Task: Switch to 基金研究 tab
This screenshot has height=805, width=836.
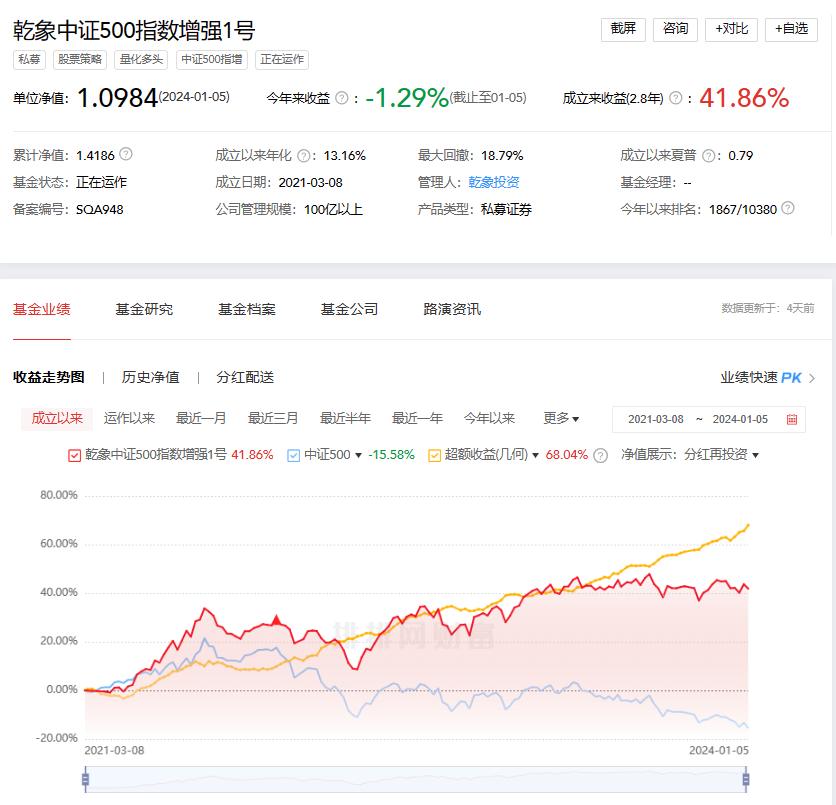Action: (x=144, y=309)
